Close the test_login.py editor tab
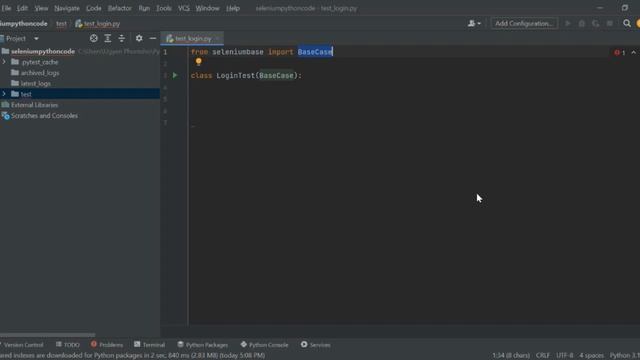The height and width of the screenshot is (360, 640). tap(218, 39)
